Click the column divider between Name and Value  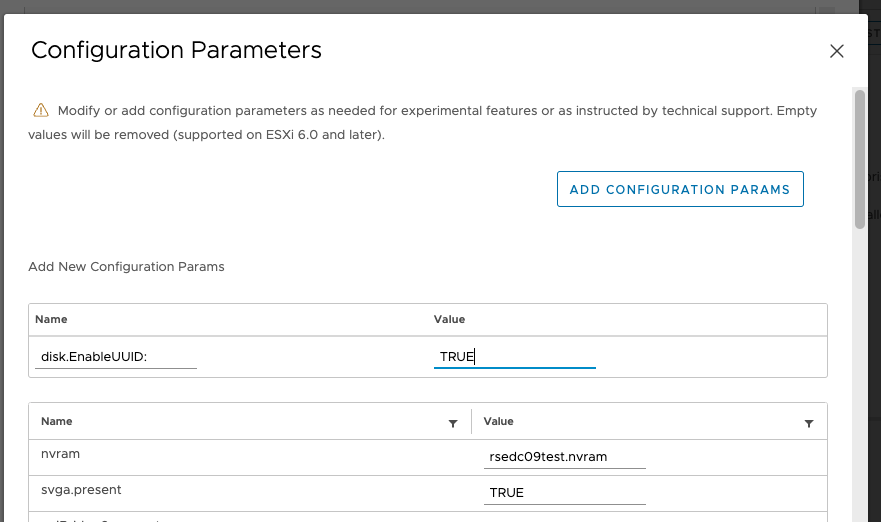click(x=471, y=423)
